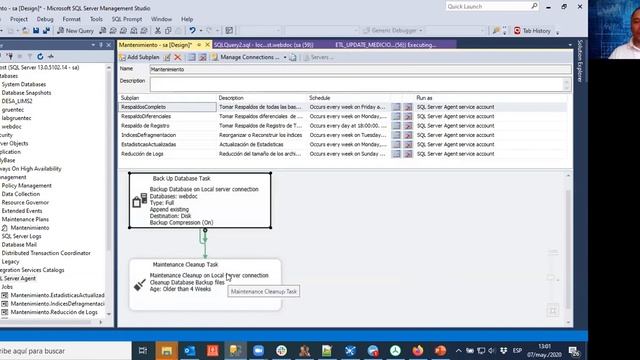Viewport: 640px width, 360px height.
Task: Click the subplan schedule calendar icon in the designer toolbar
Action: pos(191,57)
